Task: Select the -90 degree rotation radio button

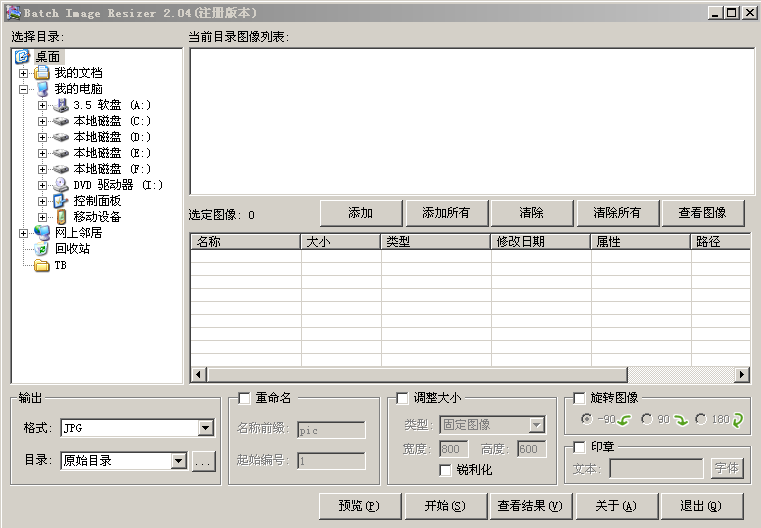Action: pos(587,419)
